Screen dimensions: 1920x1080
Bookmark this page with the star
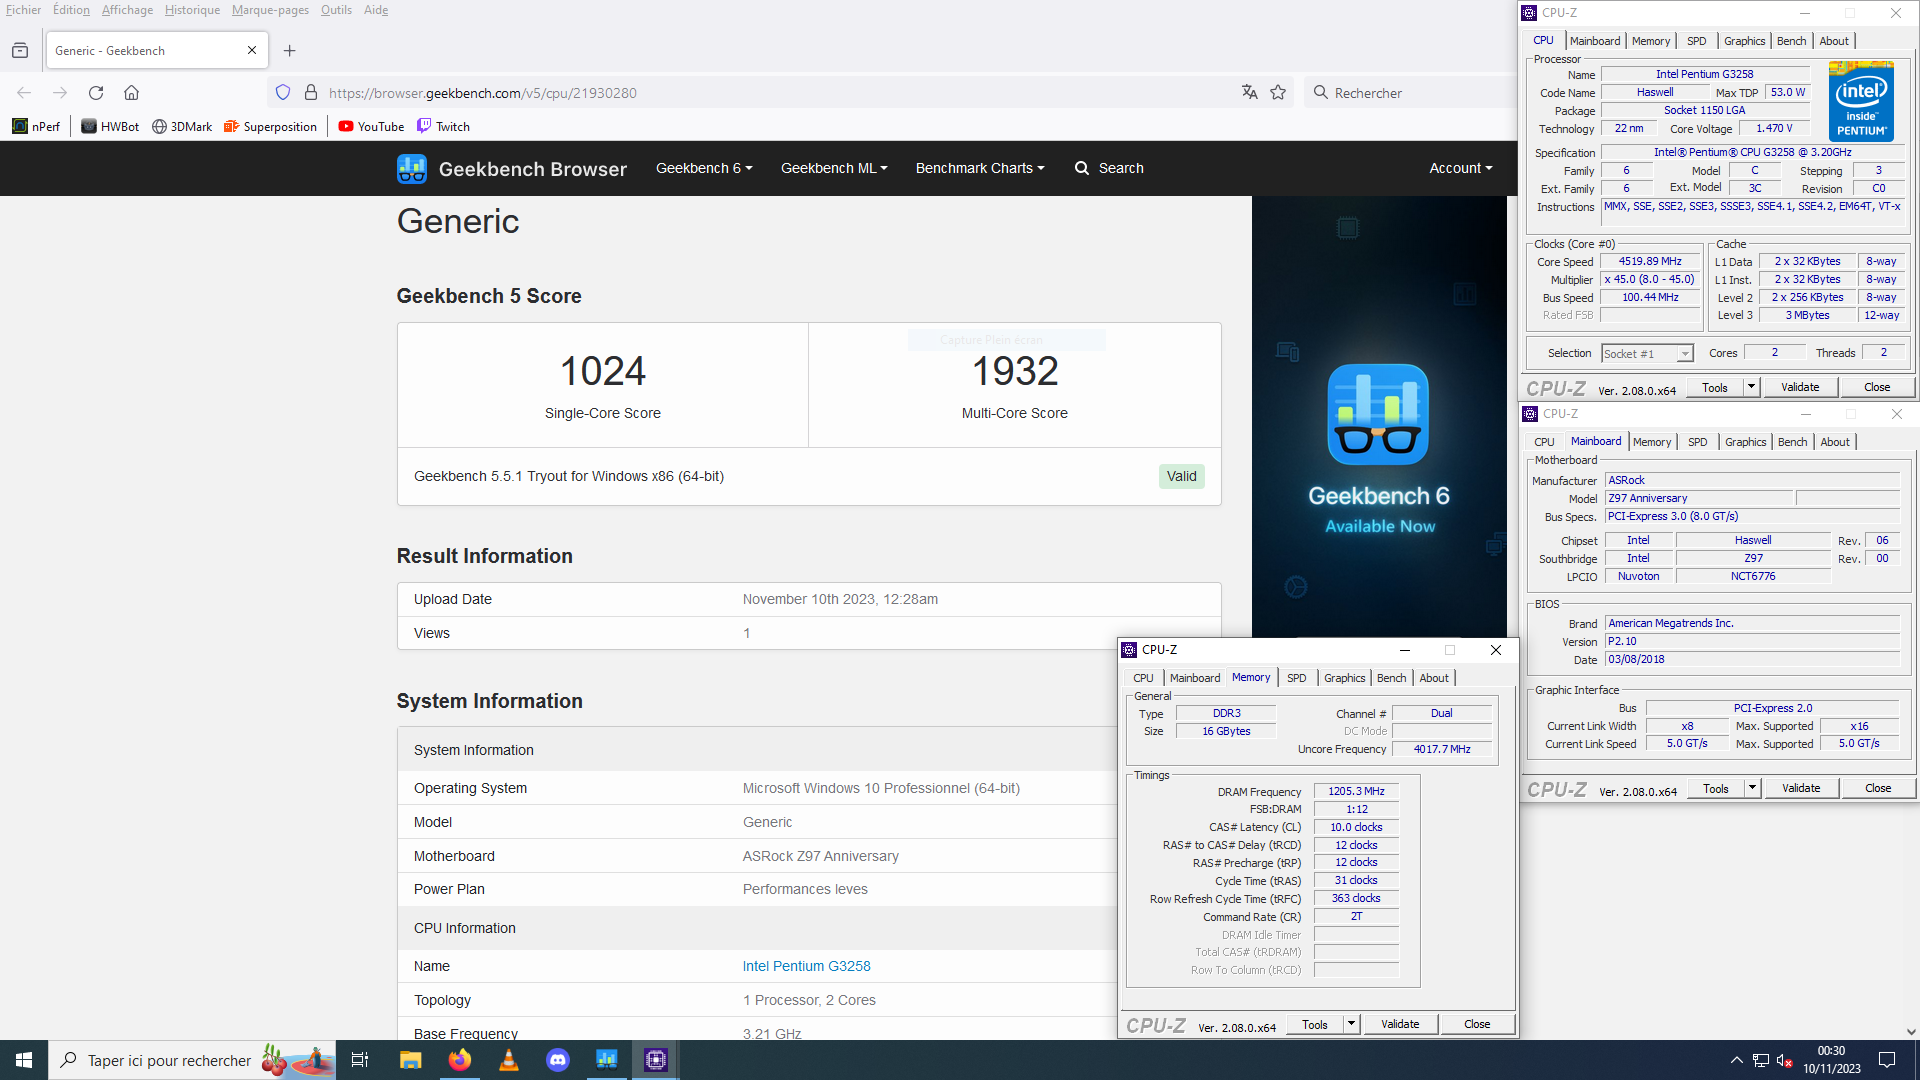click(x=1278, y=93)
